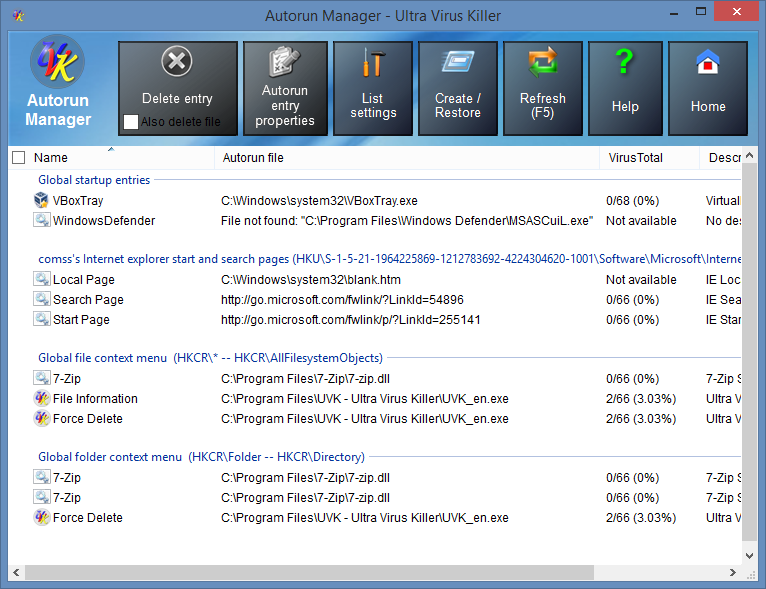Click the File Information UVK icon

click(42, 398)
